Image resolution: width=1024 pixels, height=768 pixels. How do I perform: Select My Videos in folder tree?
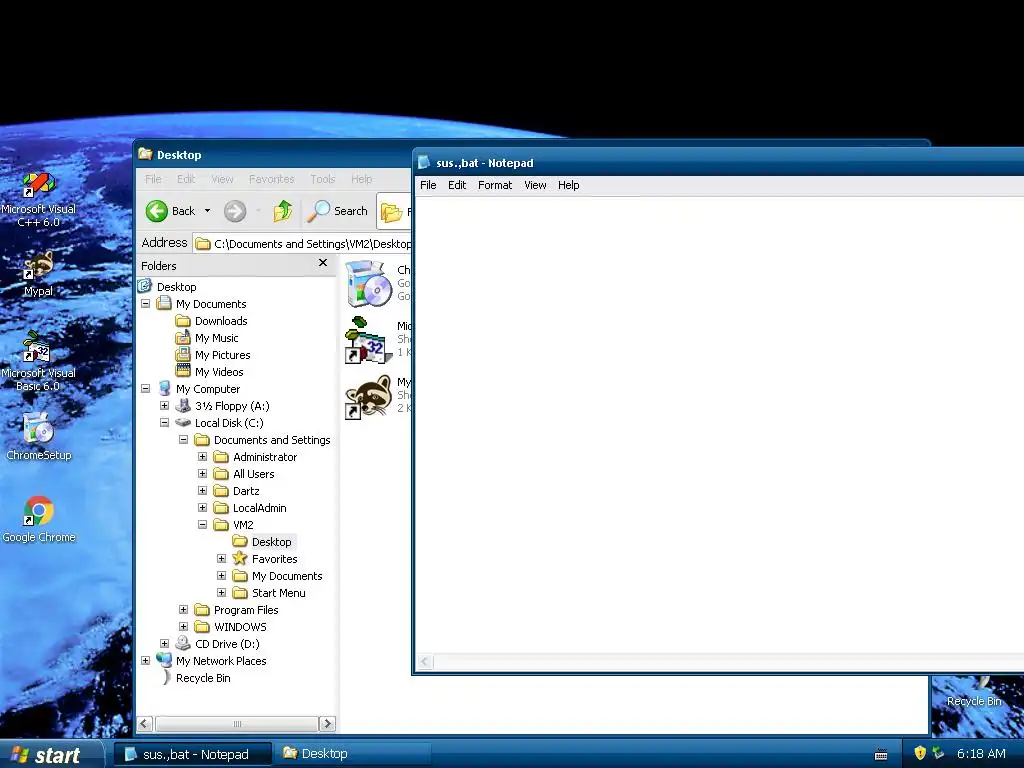pos(210,372)
